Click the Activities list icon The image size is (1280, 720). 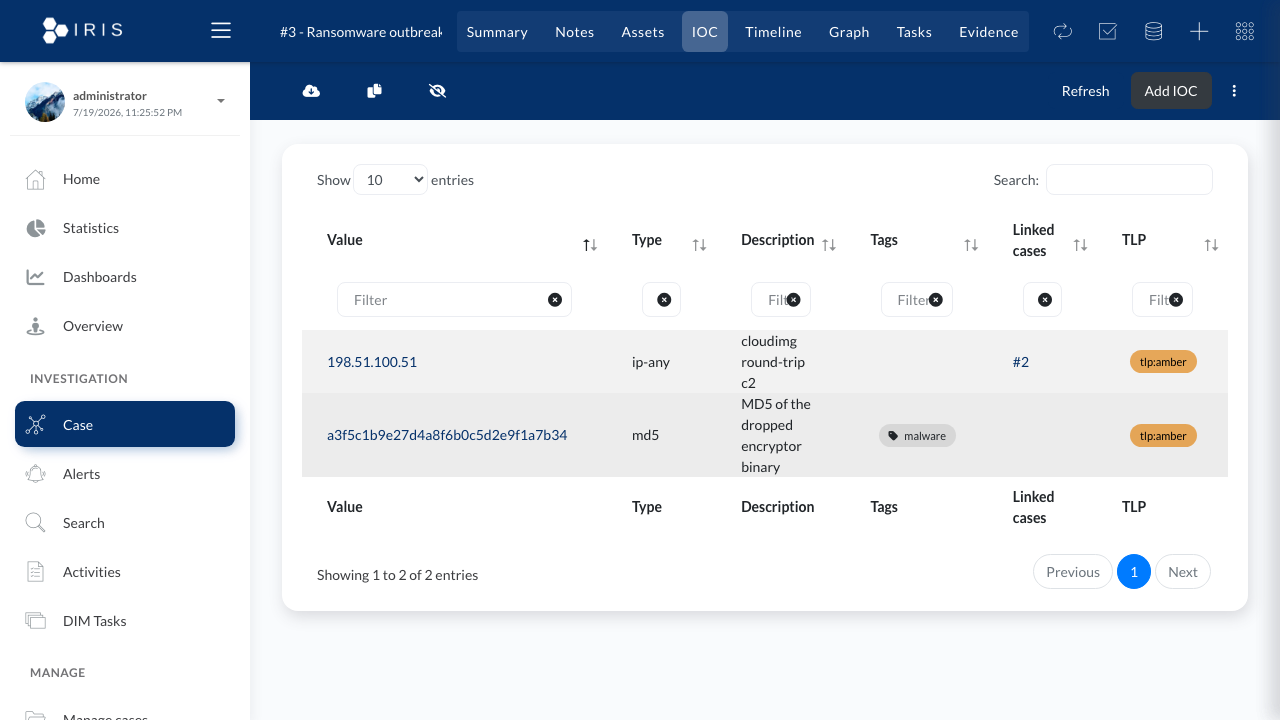[x=35, y=572]
